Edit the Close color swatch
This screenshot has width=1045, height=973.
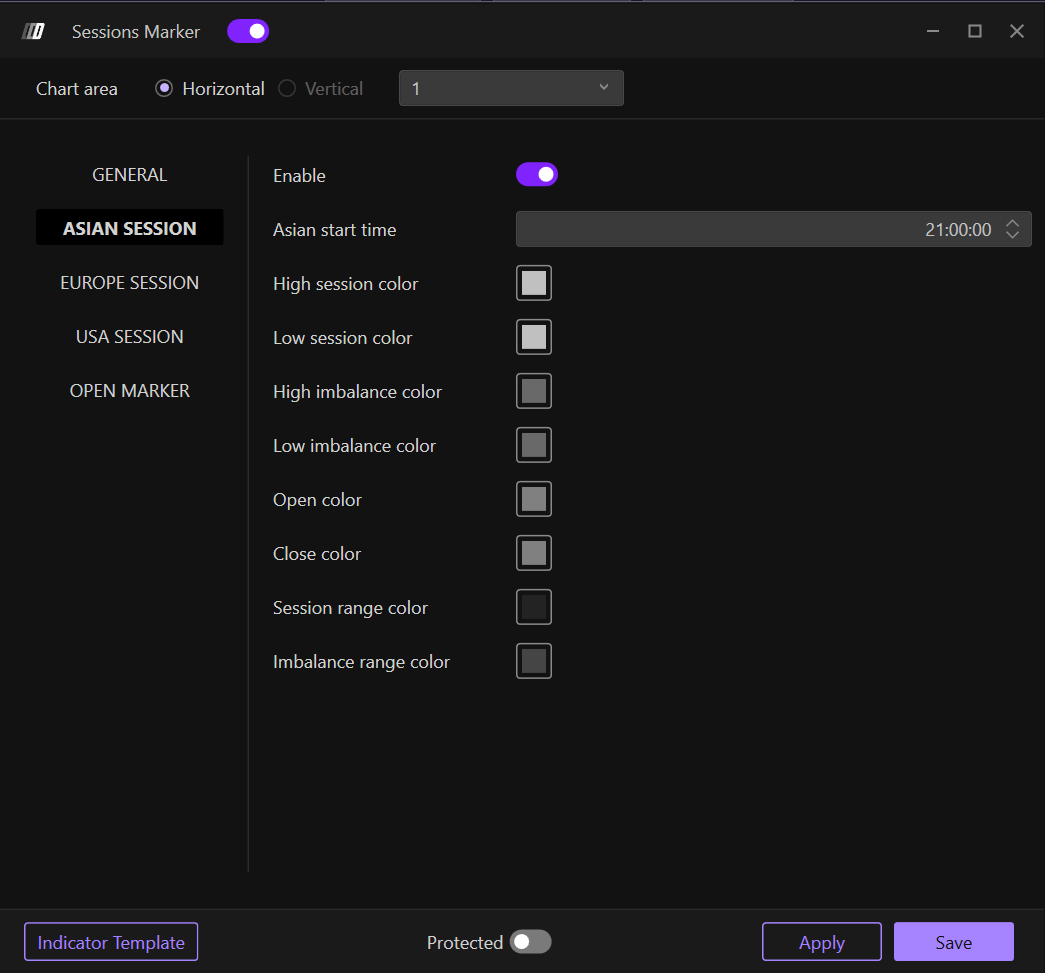[534, 553]
